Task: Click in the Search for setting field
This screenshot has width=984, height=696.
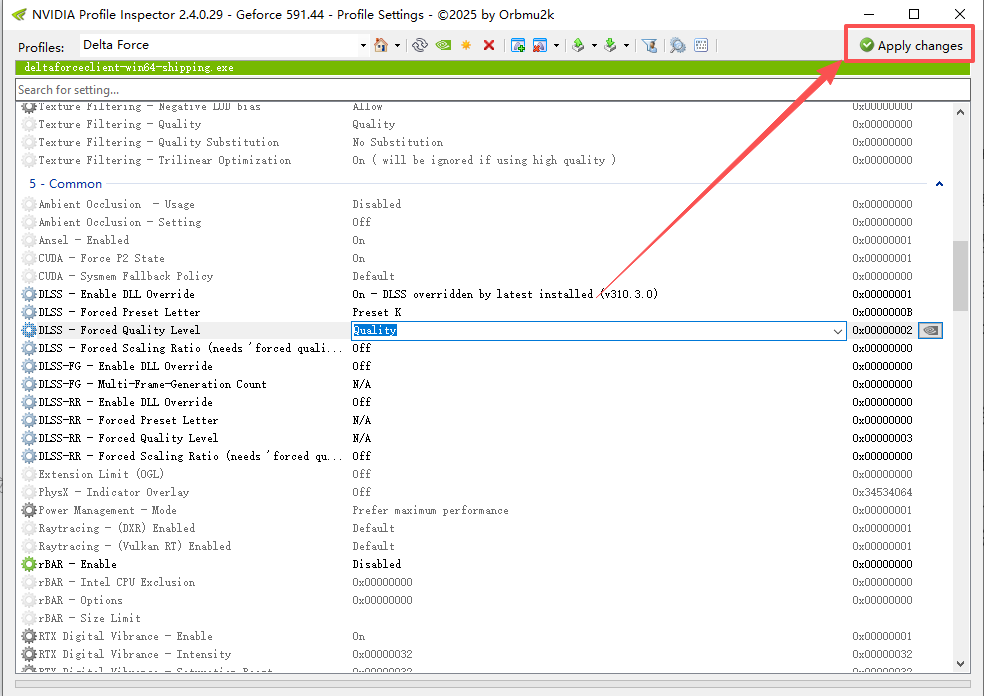Action: (x=490, y=90)
